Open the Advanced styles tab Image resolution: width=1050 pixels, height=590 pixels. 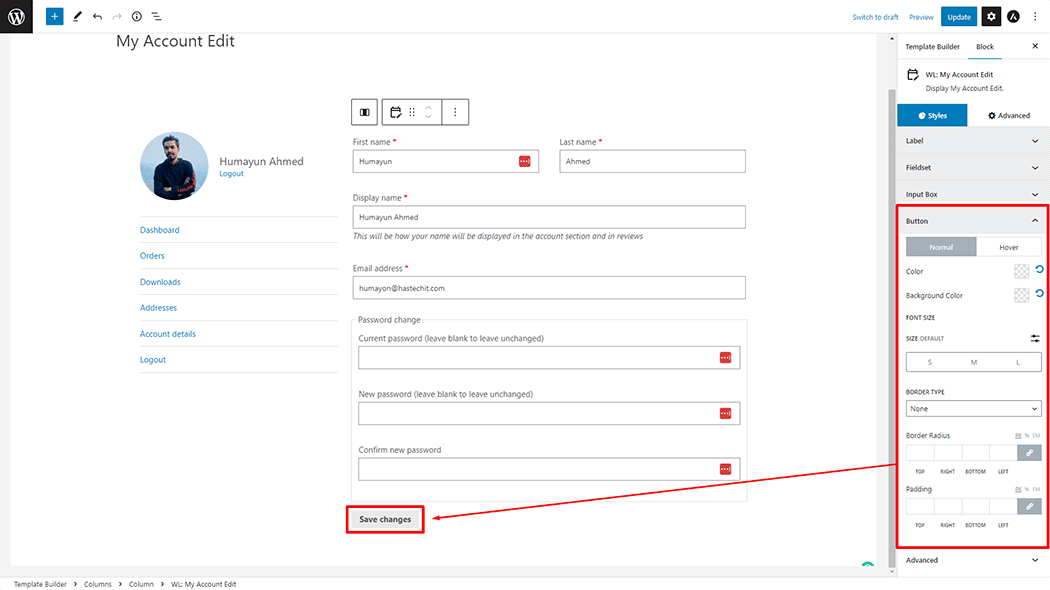pos(1008,115)
